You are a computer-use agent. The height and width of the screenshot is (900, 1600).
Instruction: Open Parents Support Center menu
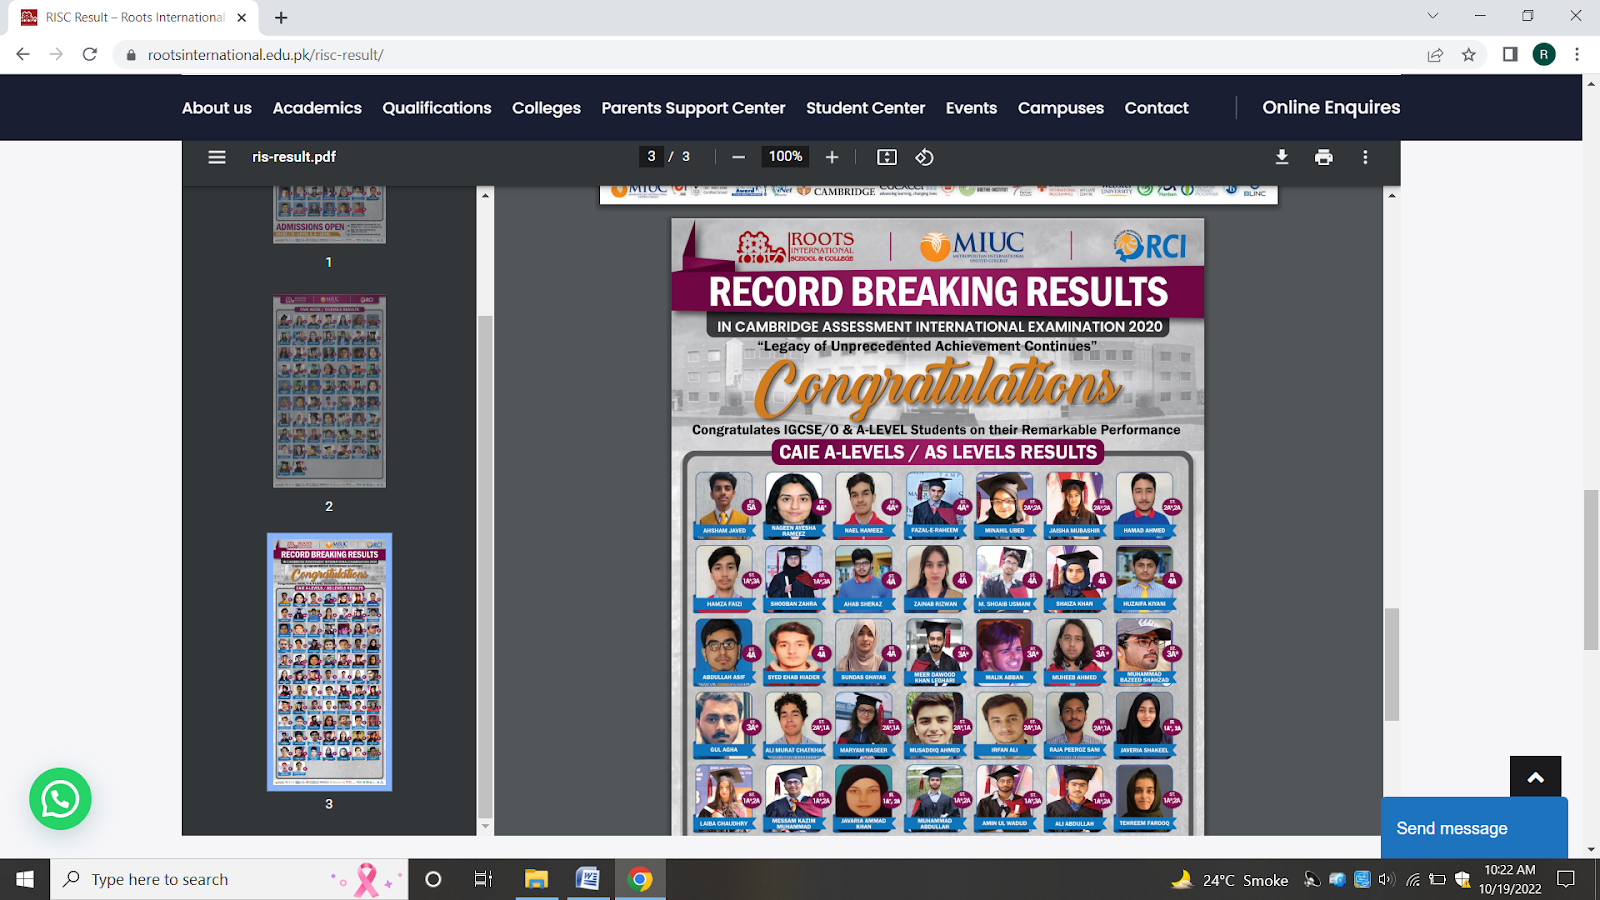click(693, 108)
